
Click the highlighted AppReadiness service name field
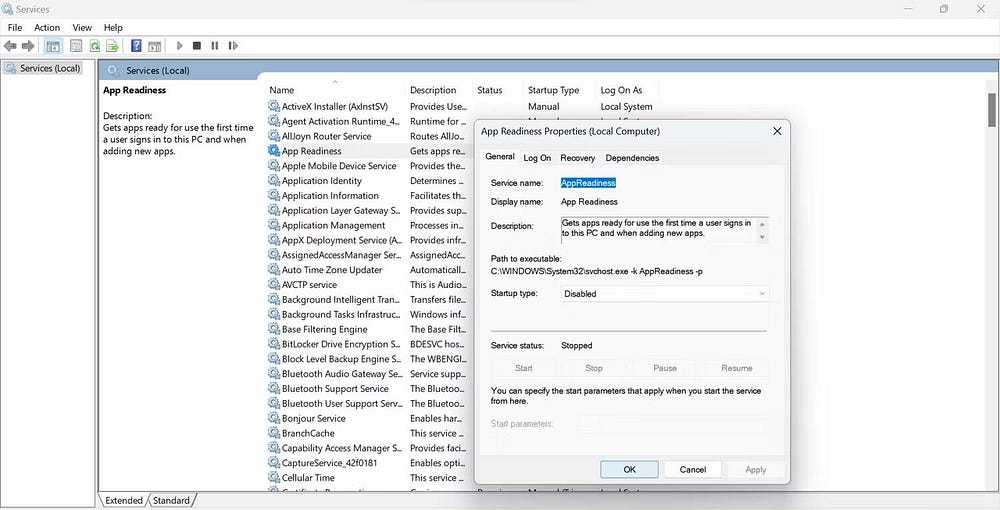588,183
